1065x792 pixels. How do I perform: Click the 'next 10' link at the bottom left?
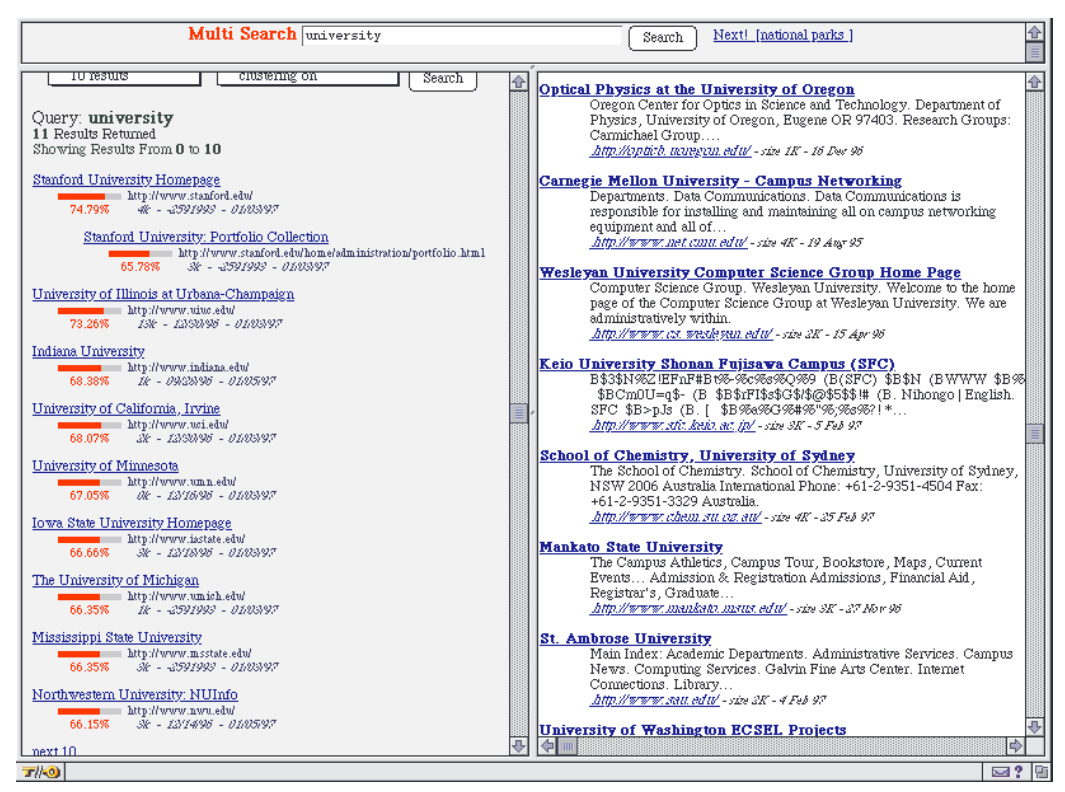54,751
